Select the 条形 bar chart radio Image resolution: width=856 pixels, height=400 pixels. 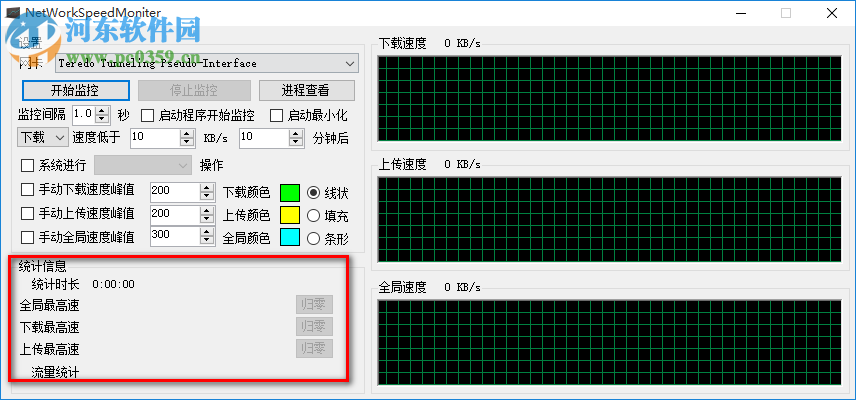(x=313, y=238)
